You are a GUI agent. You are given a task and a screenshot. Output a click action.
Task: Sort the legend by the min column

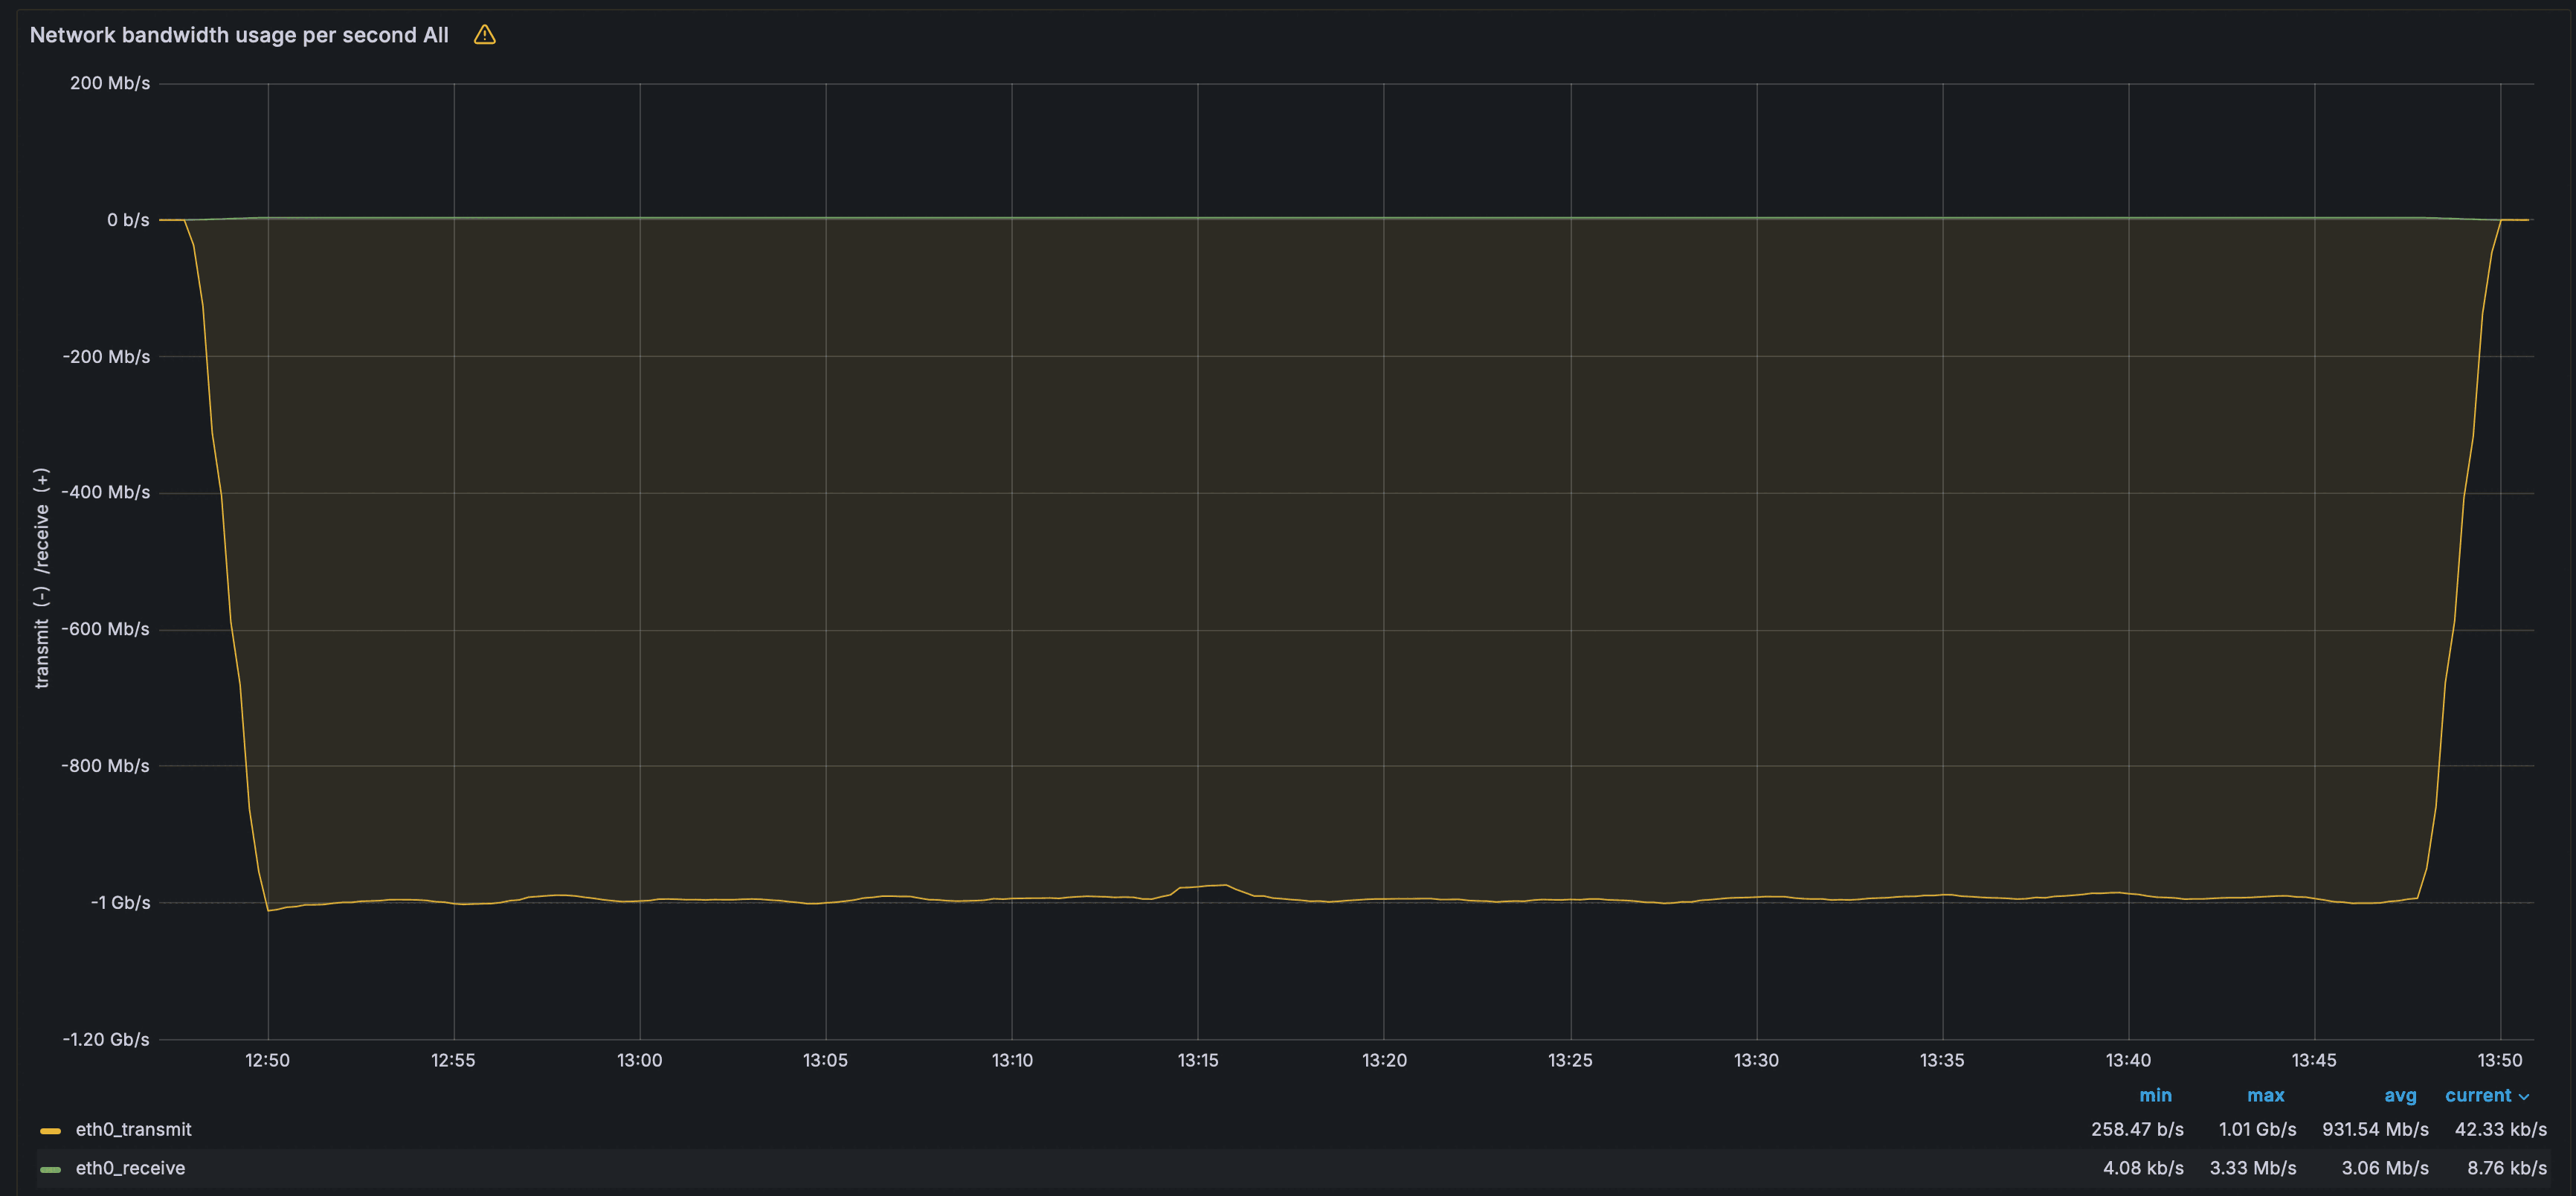click(2154, 1095)
